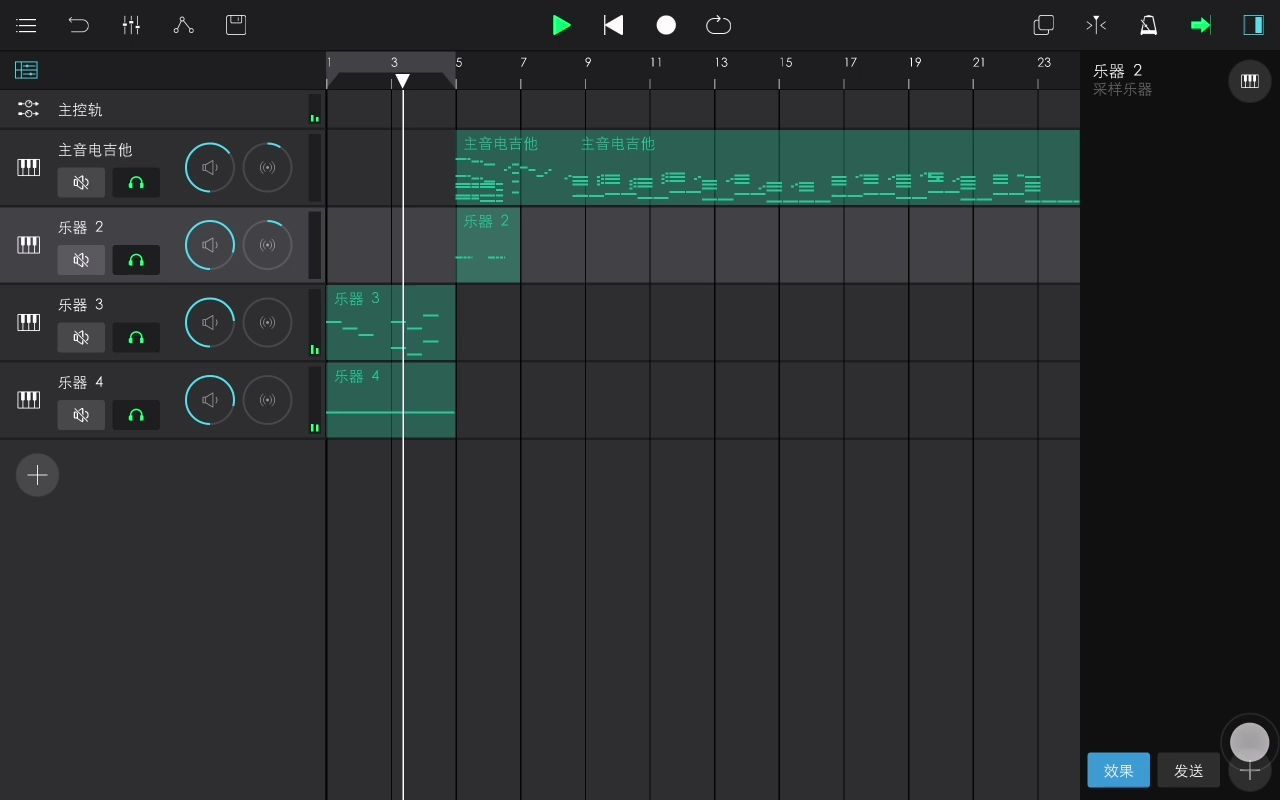Viewport: 1280px width, 800px height.
Task: Select the 乐器 4 clip in timeline
Action: 391,400
